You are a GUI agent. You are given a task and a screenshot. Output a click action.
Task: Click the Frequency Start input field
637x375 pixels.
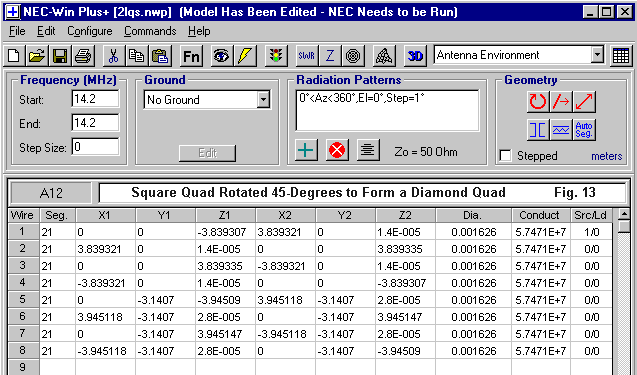tap(95, 99)
